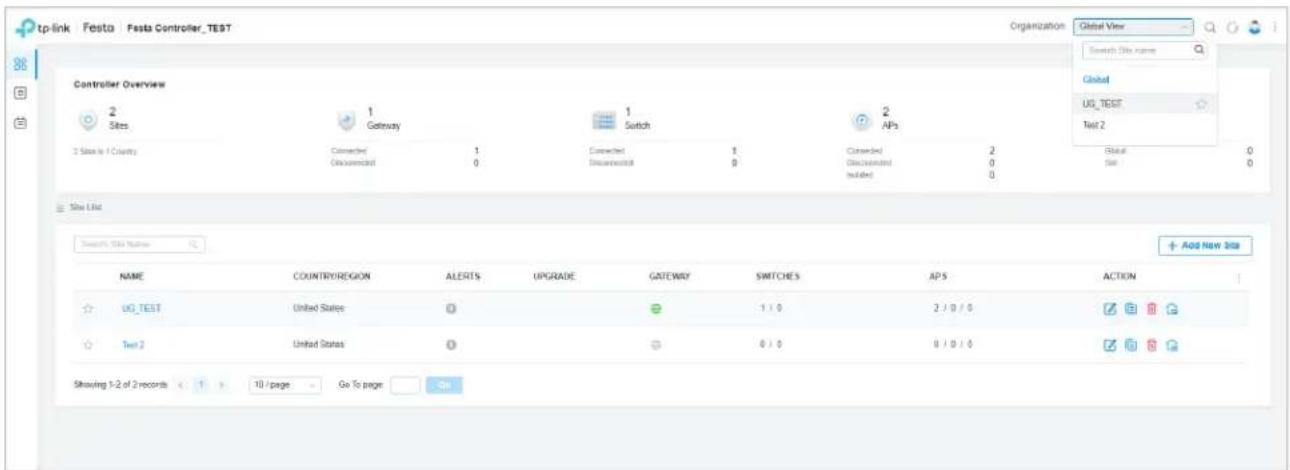Open the UG_TEST site link in table
1290x470 pixels.
click(140, 309)
